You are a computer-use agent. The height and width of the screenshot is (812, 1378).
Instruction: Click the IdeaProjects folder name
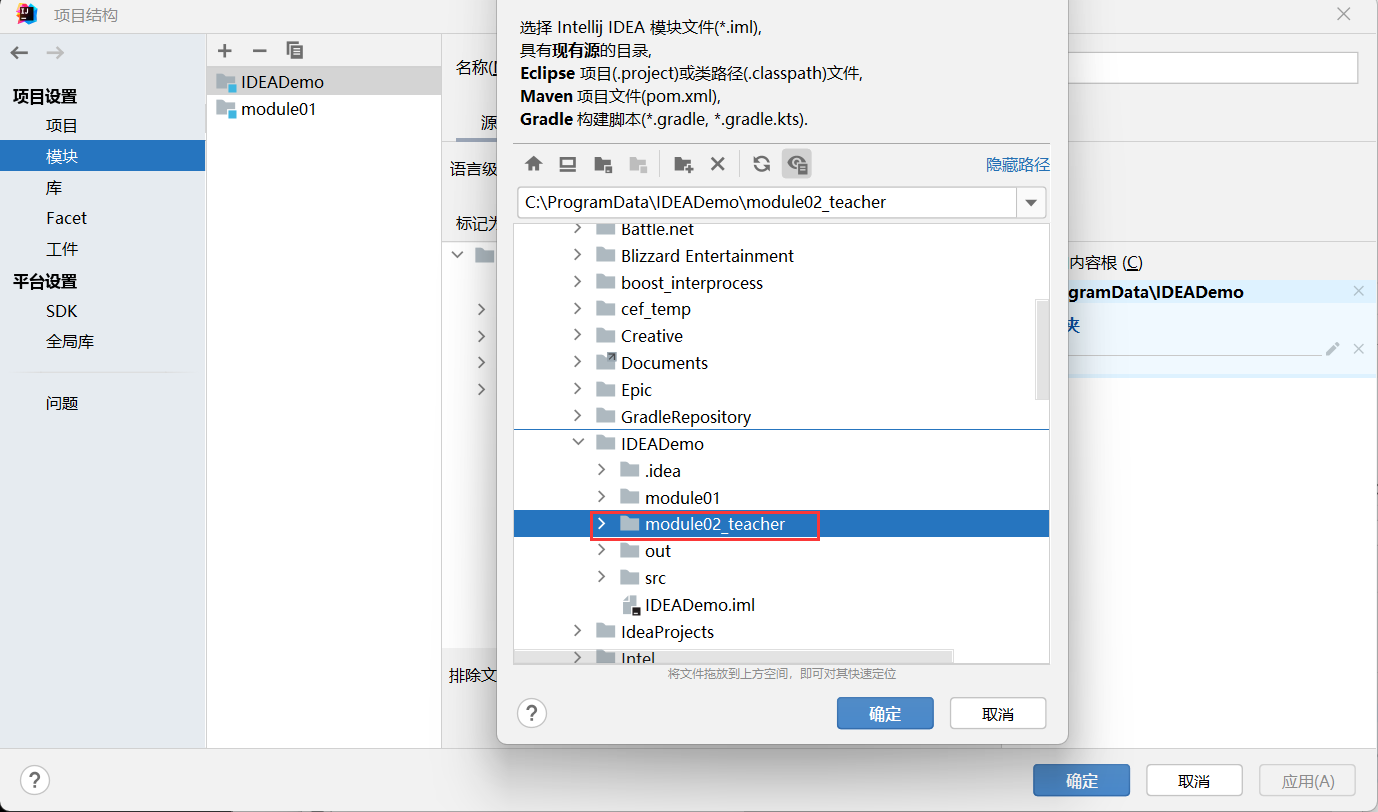click(x=667, y=632)
